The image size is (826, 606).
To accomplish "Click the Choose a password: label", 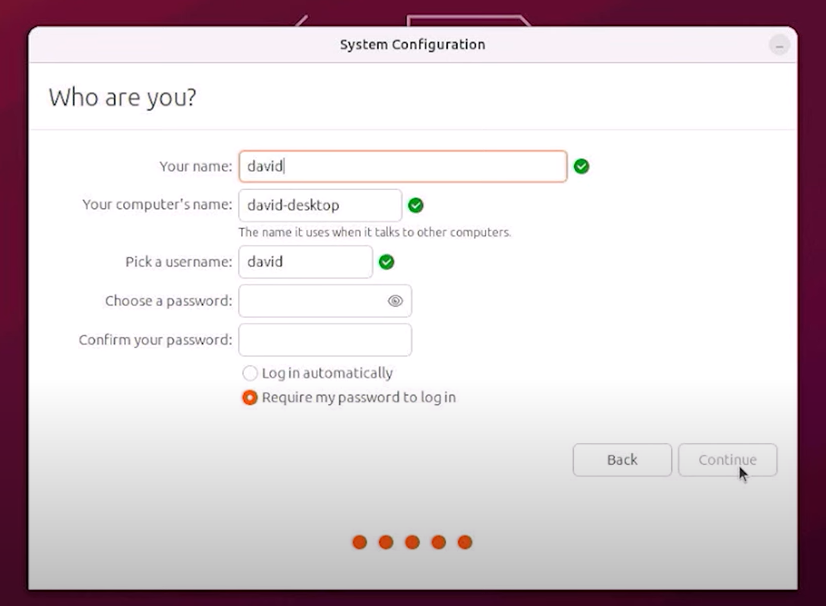I will point(169,301).
